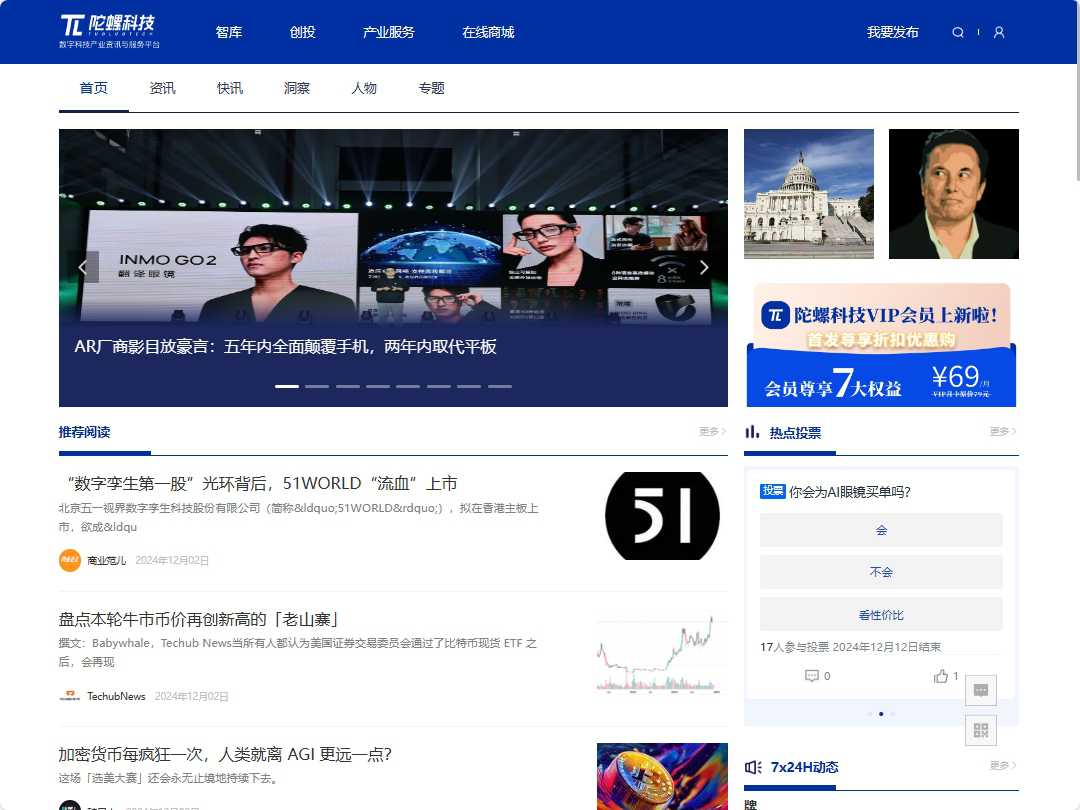Screen dimensions: 1080x810
Task: Select the active poll pagination dot
Action: coord(881,714)
